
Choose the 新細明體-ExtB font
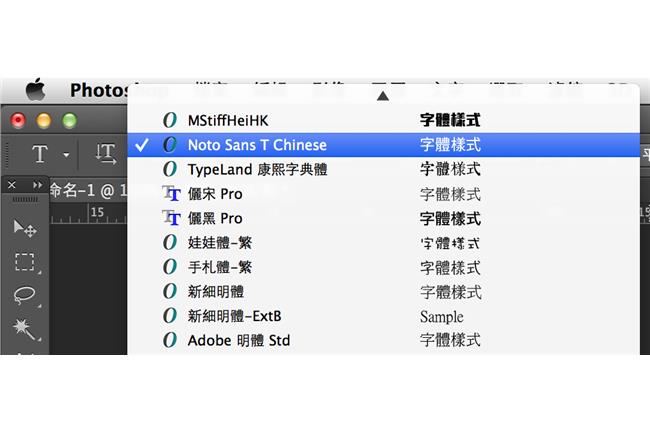click(x=383, y=316)
